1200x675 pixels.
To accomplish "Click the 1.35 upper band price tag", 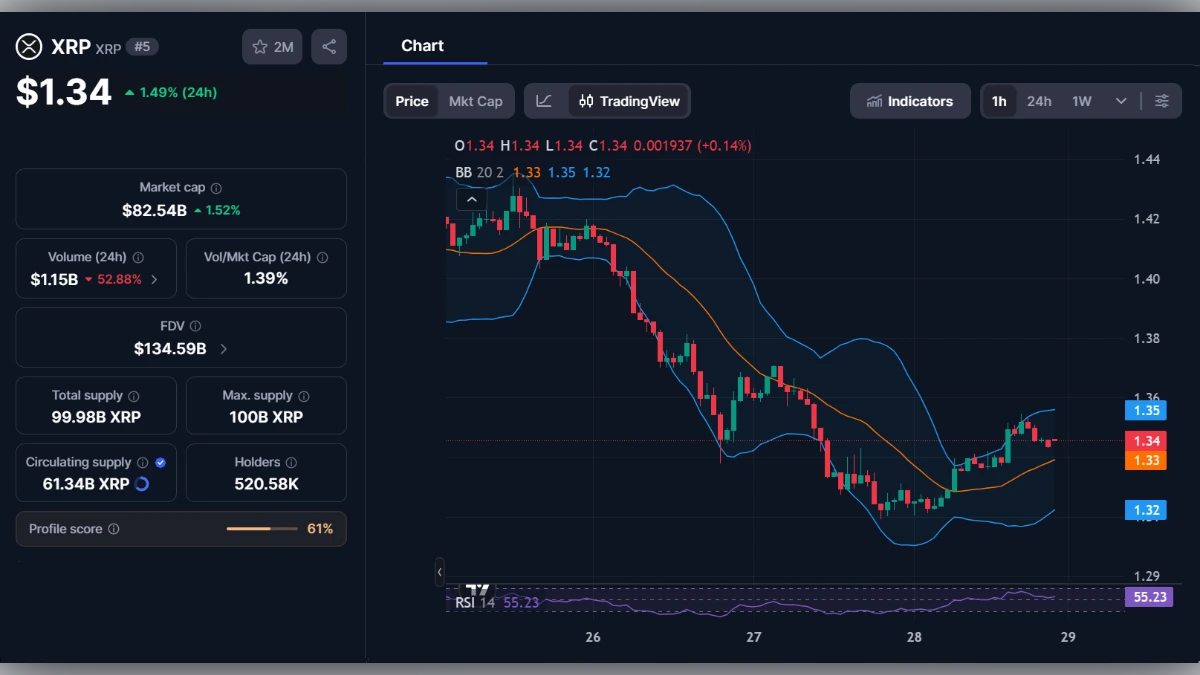I will pyautogui.click(x=1145, y=410).
